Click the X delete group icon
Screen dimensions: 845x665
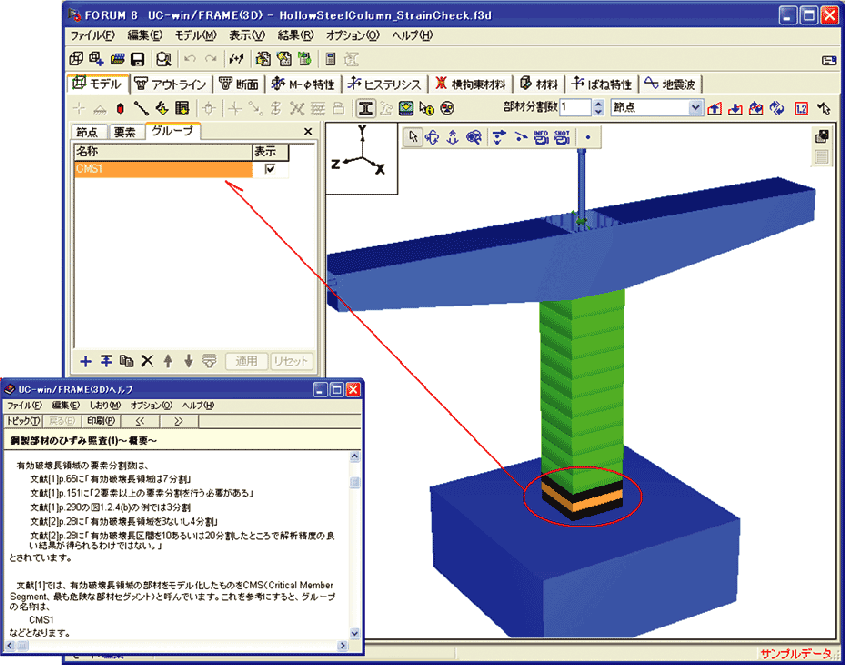point(147,361)
